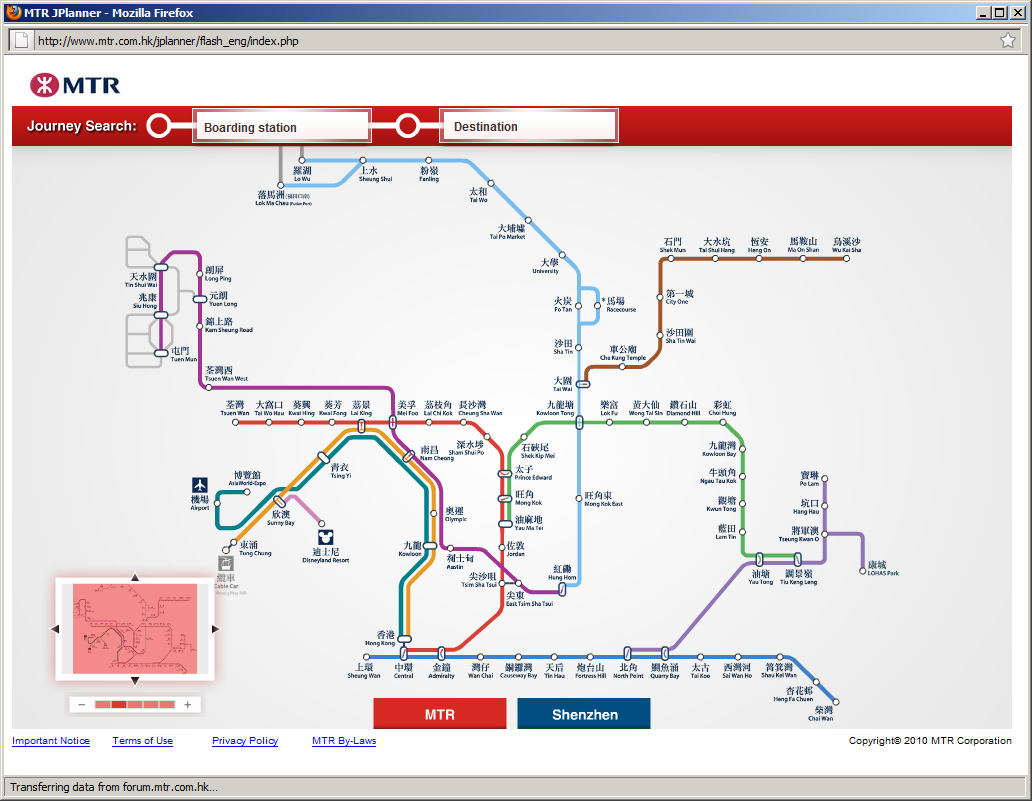Select the Sunny Bay interchange marker
Viewport: 1032px width, 801px height.
point(279,501)
